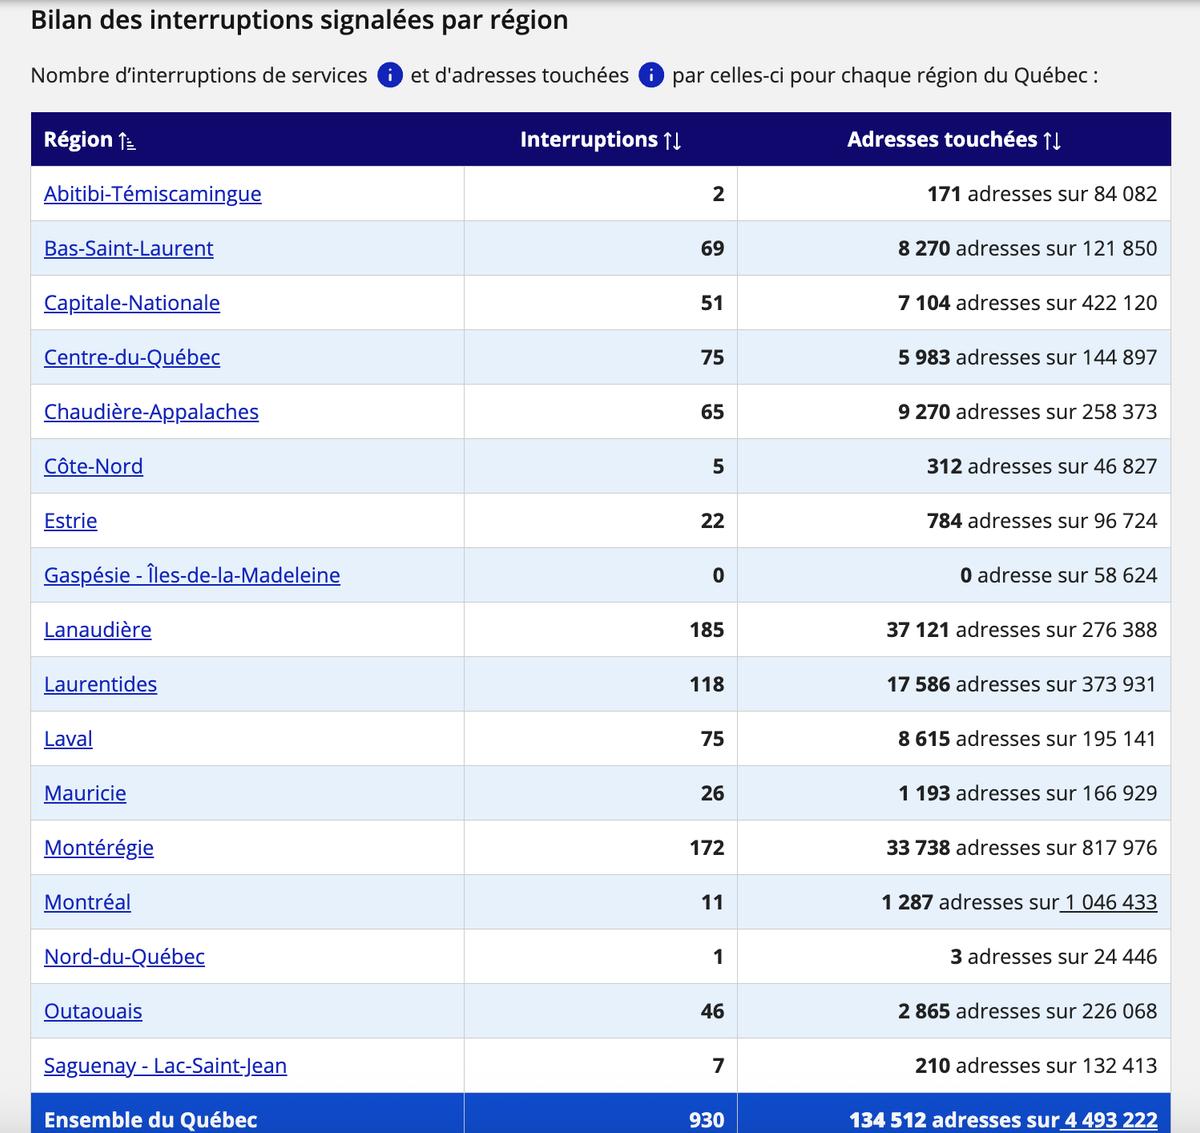This screenshot has width=1200, height=1133.
Task: Sort table by Région column
Action: click(126, 141)
